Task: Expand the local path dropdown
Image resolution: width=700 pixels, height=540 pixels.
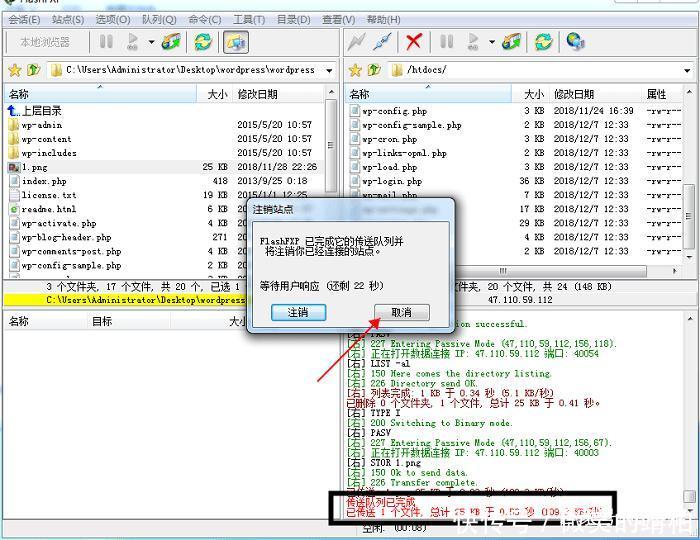Action: tap(330, 70)
